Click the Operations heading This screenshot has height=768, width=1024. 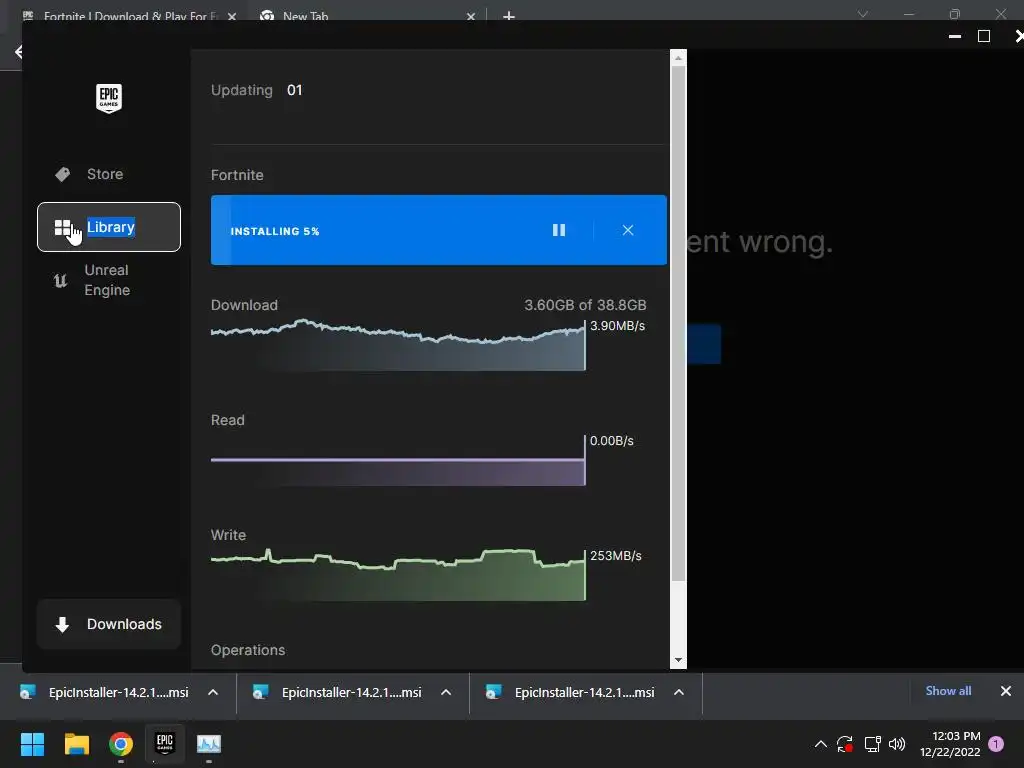point(248,650)
